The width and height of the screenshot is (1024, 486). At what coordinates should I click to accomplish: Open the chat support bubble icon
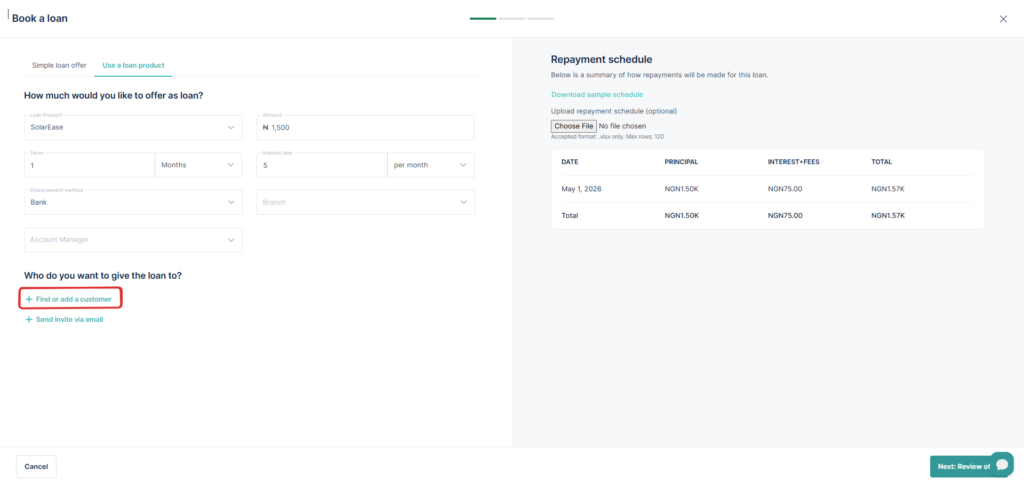tap(1002, 465)
